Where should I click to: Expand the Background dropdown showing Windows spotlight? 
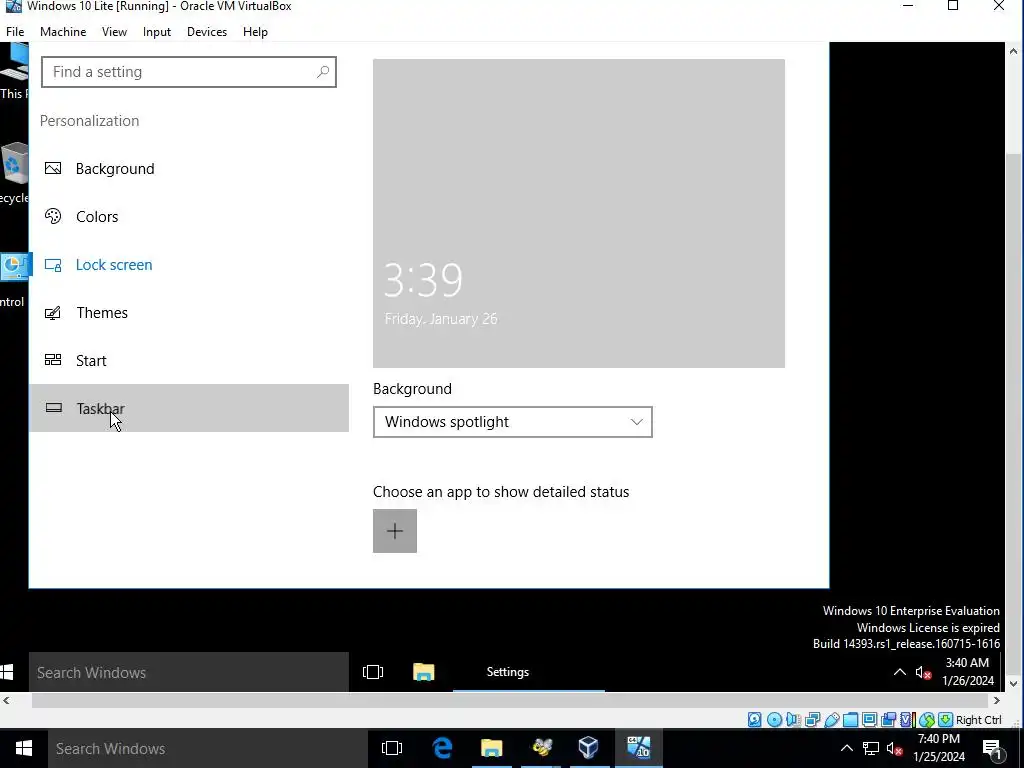[513, 422]
